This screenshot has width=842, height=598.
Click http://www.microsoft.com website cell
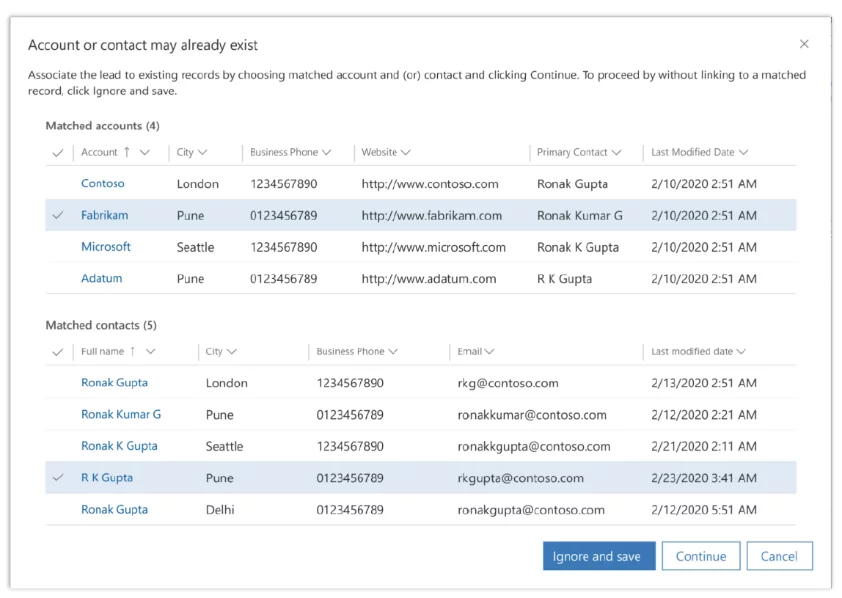point(433,247)
